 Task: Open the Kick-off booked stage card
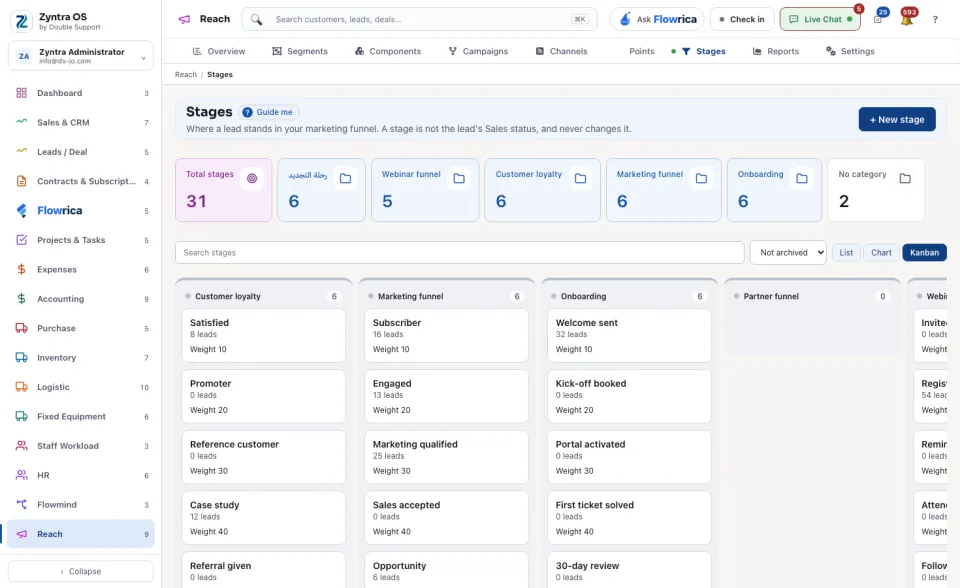[x=629, y=396]
